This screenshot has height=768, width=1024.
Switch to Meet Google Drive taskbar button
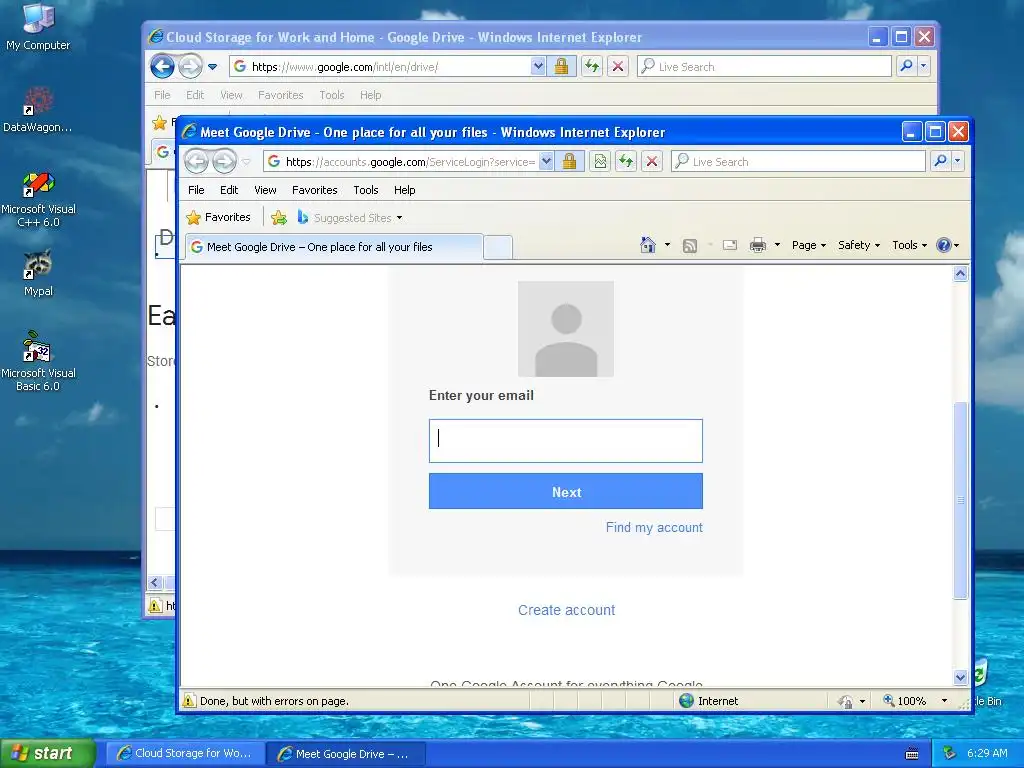[345, 753]
